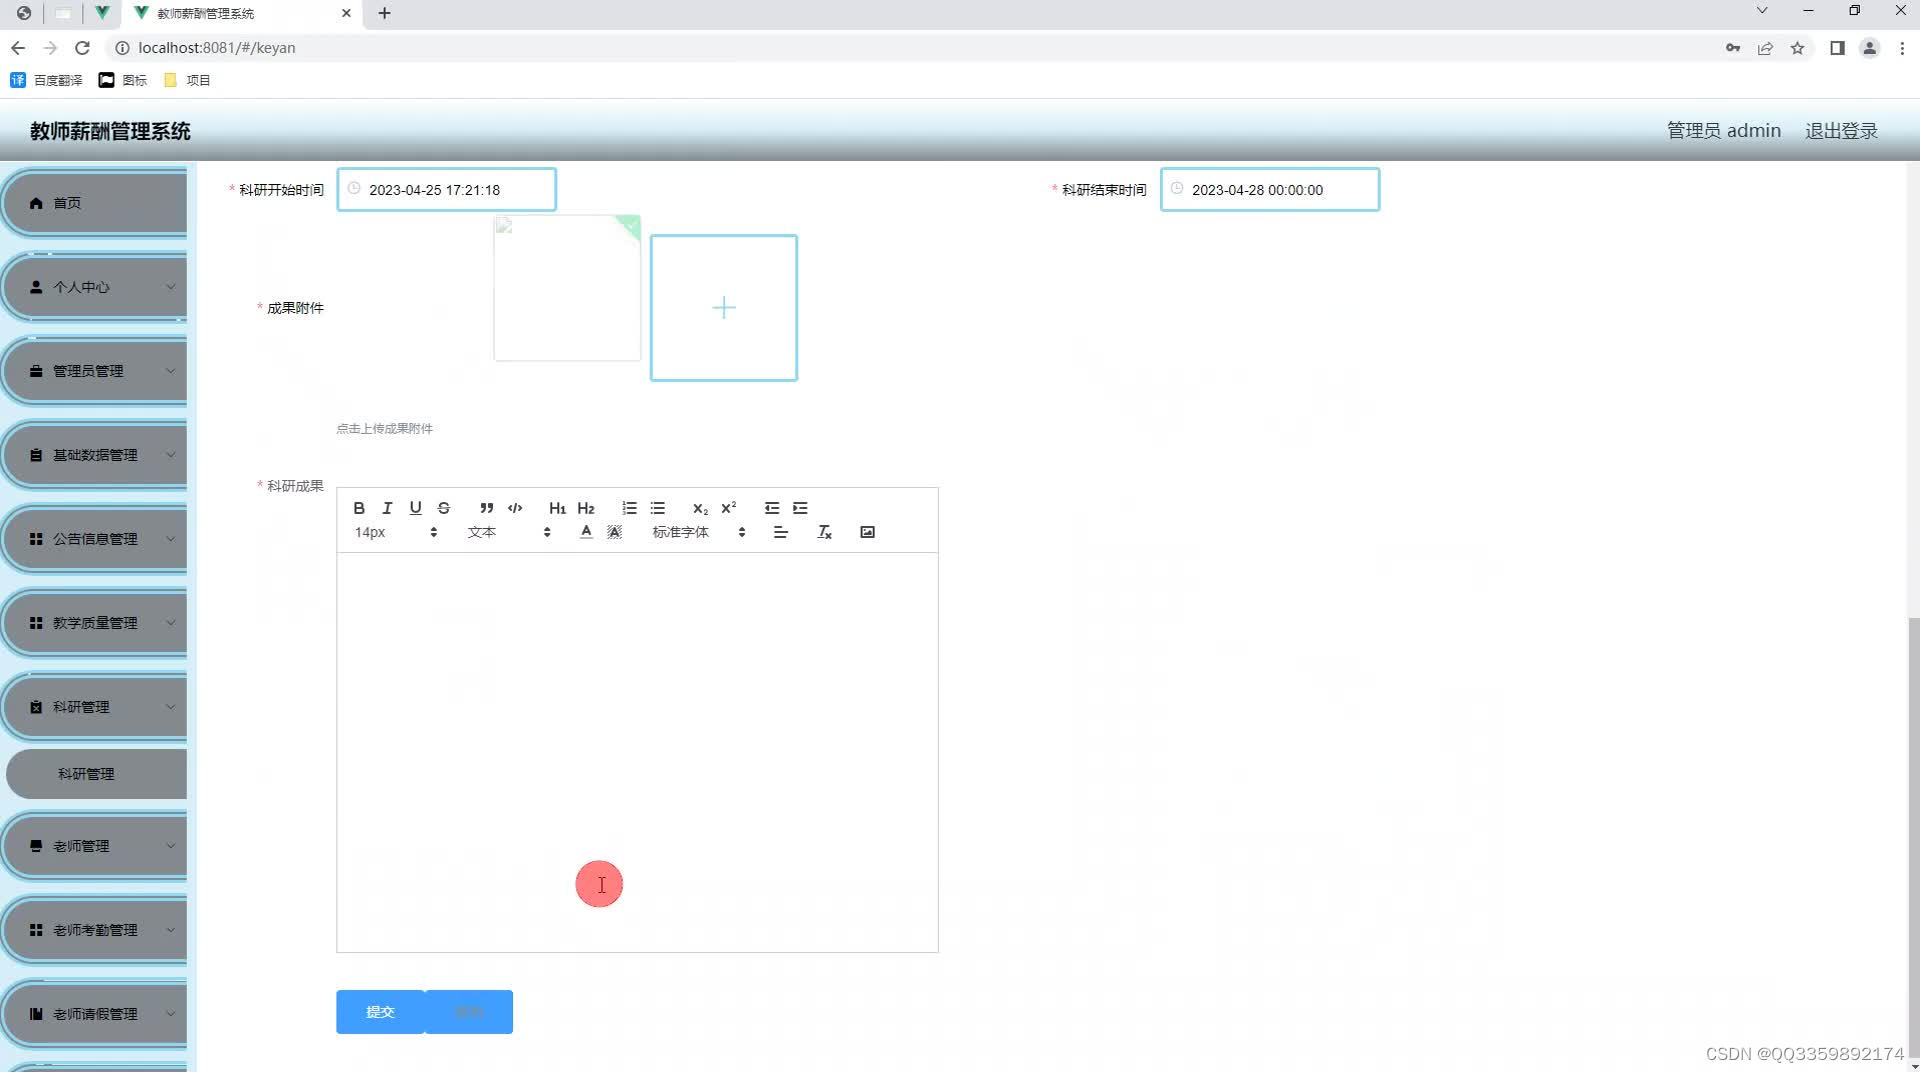1920x1072 pixels.
Task: Insert a bulleted list
Action: (x=657, y=508)
